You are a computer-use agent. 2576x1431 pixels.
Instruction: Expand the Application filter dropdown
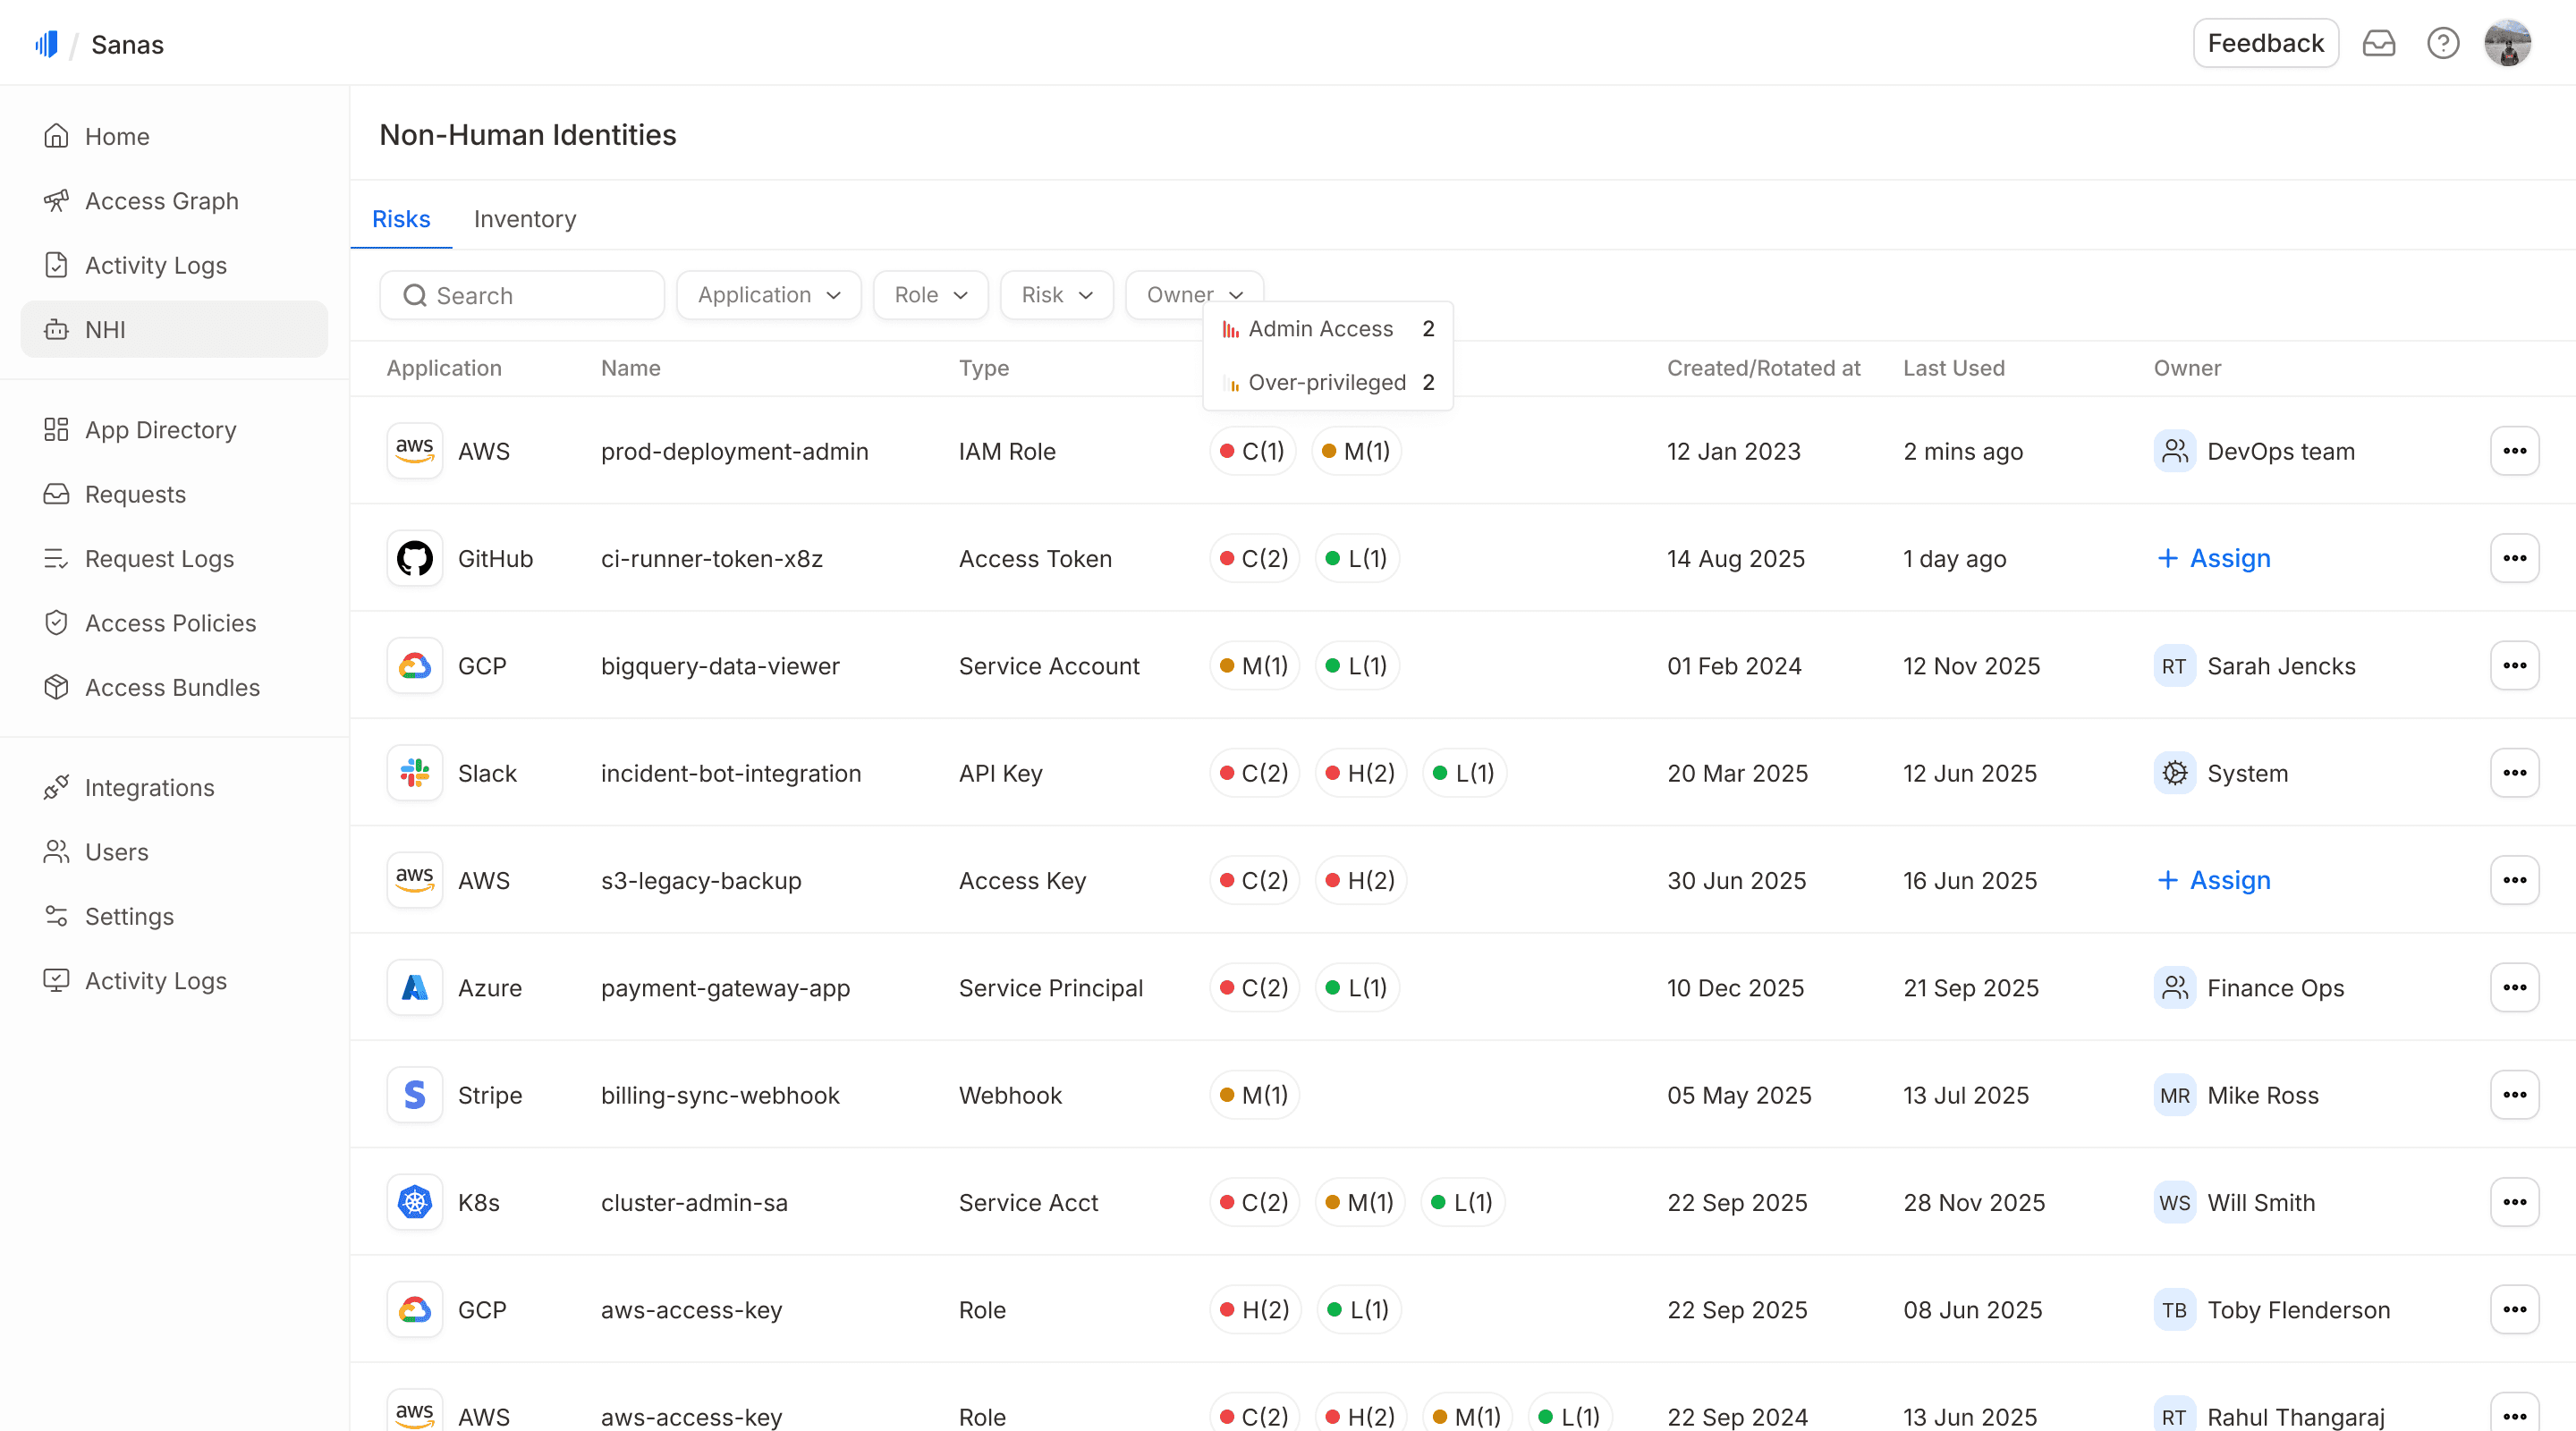click(x=768, y=295)
